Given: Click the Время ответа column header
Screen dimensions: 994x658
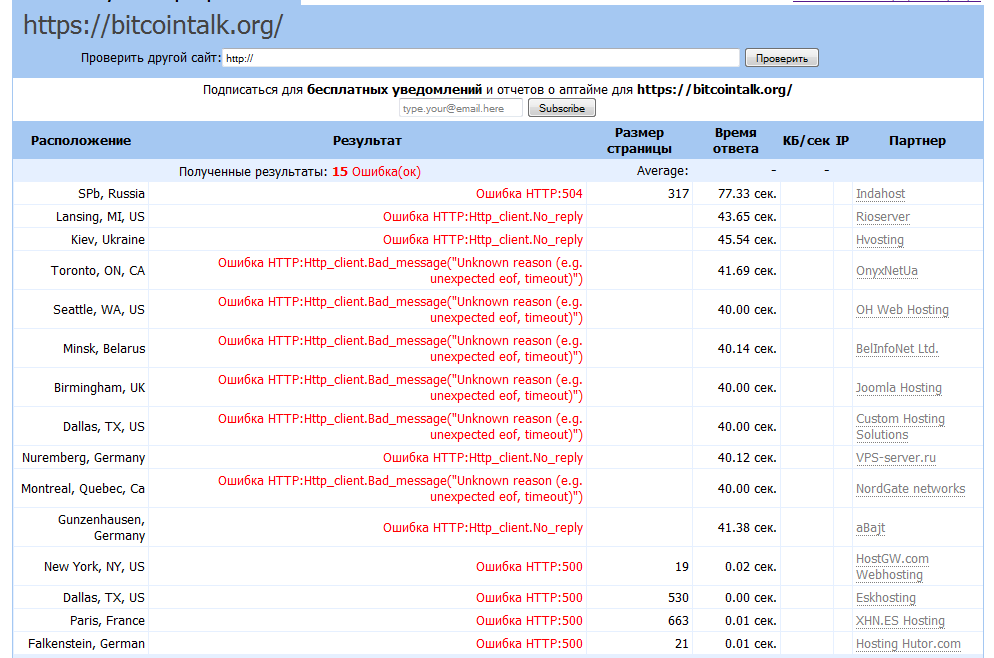Looking at the screenshot, I should (735, 141).
